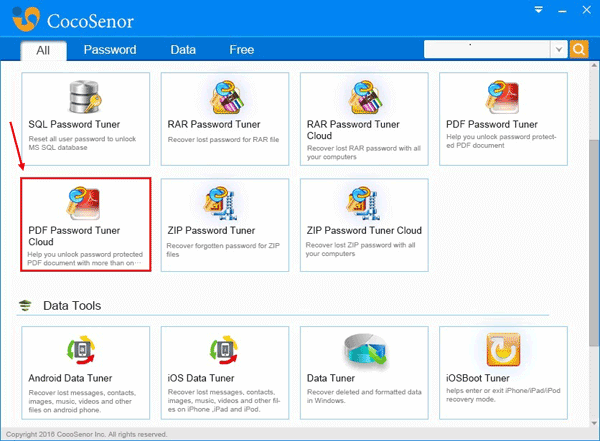
Task: Click the Data Tools section heading
Action: click(72, 305)
